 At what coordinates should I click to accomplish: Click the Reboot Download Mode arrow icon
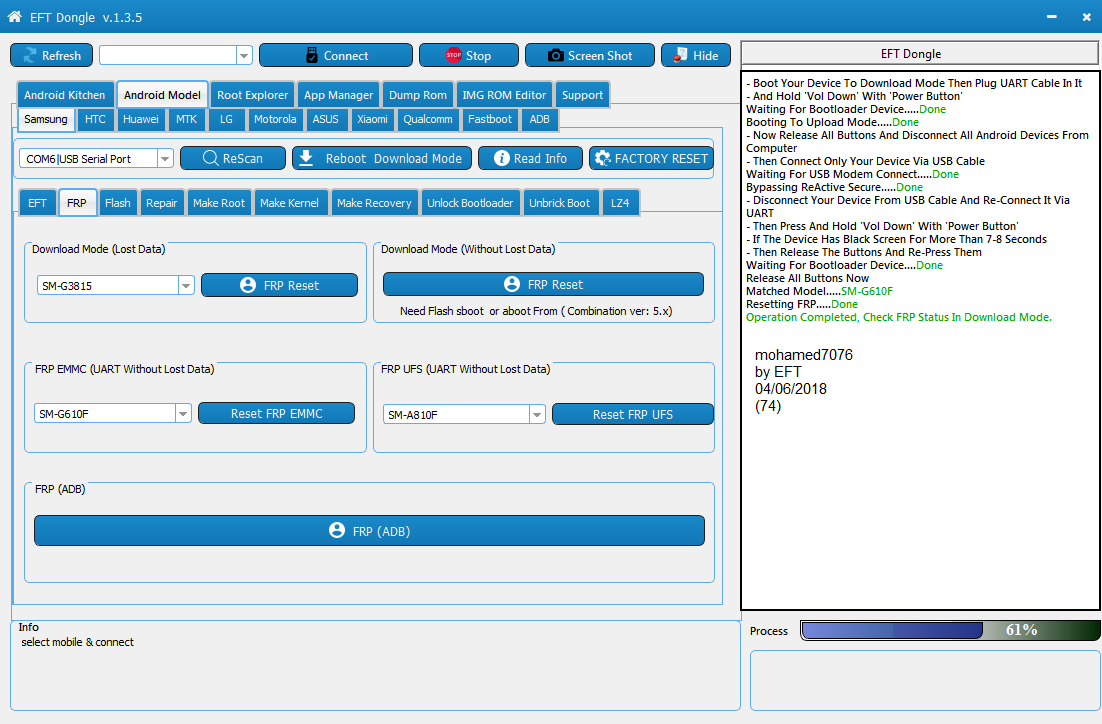click(x=306, y=158)
